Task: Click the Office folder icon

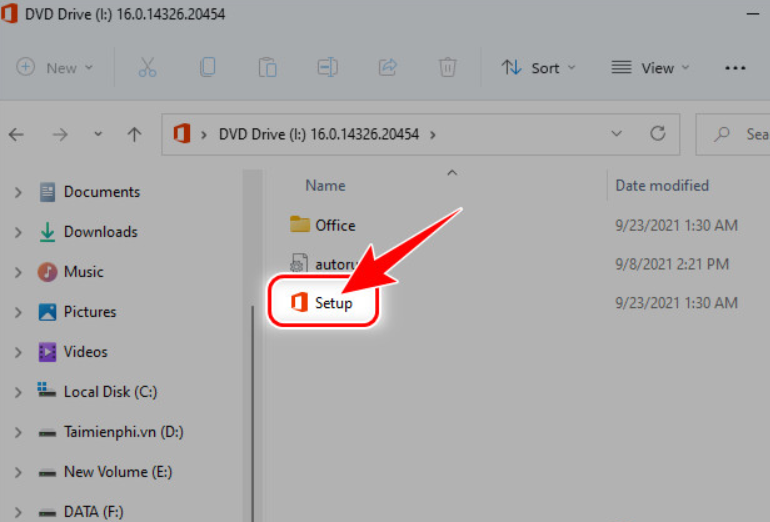Action: click(x=300, y=224)
